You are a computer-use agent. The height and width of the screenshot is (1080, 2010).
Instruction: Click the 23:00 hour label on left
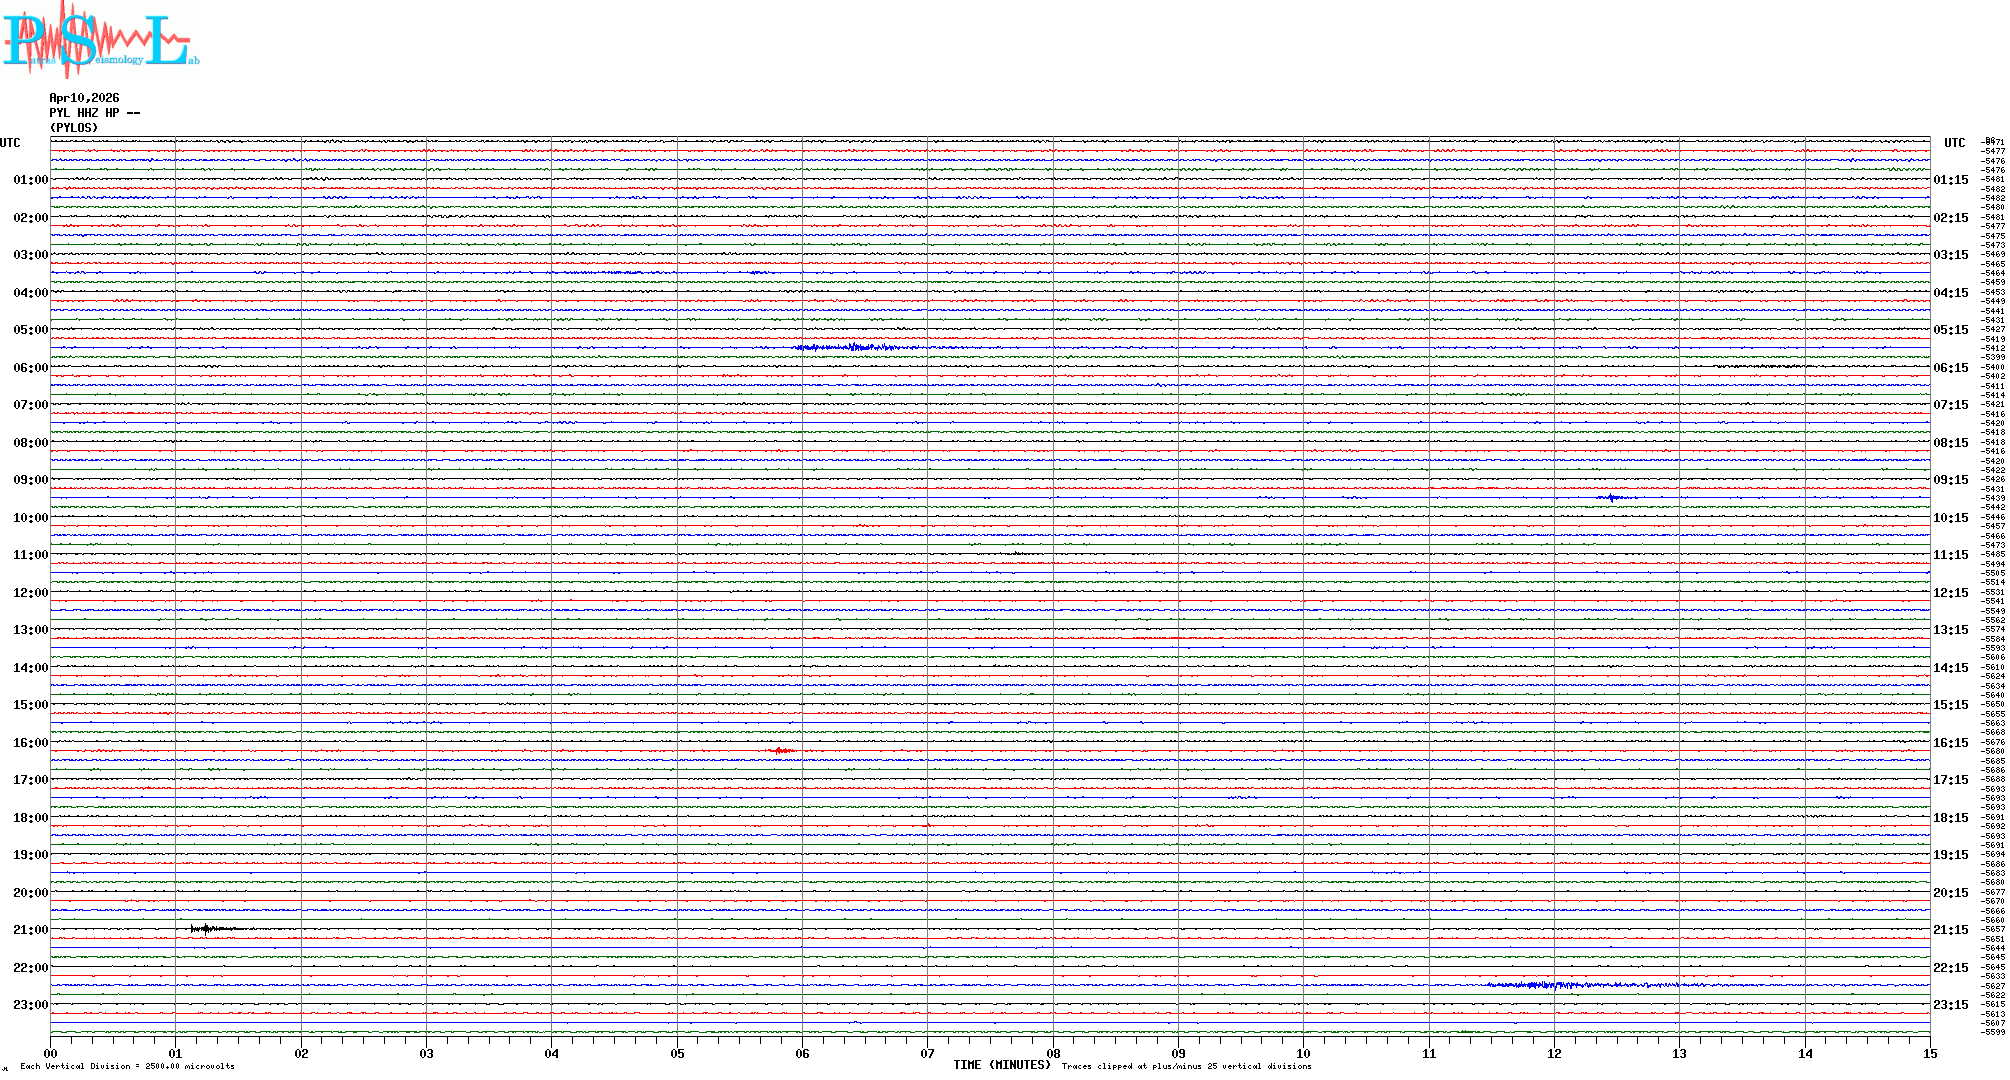click(x=30, y=1005)
